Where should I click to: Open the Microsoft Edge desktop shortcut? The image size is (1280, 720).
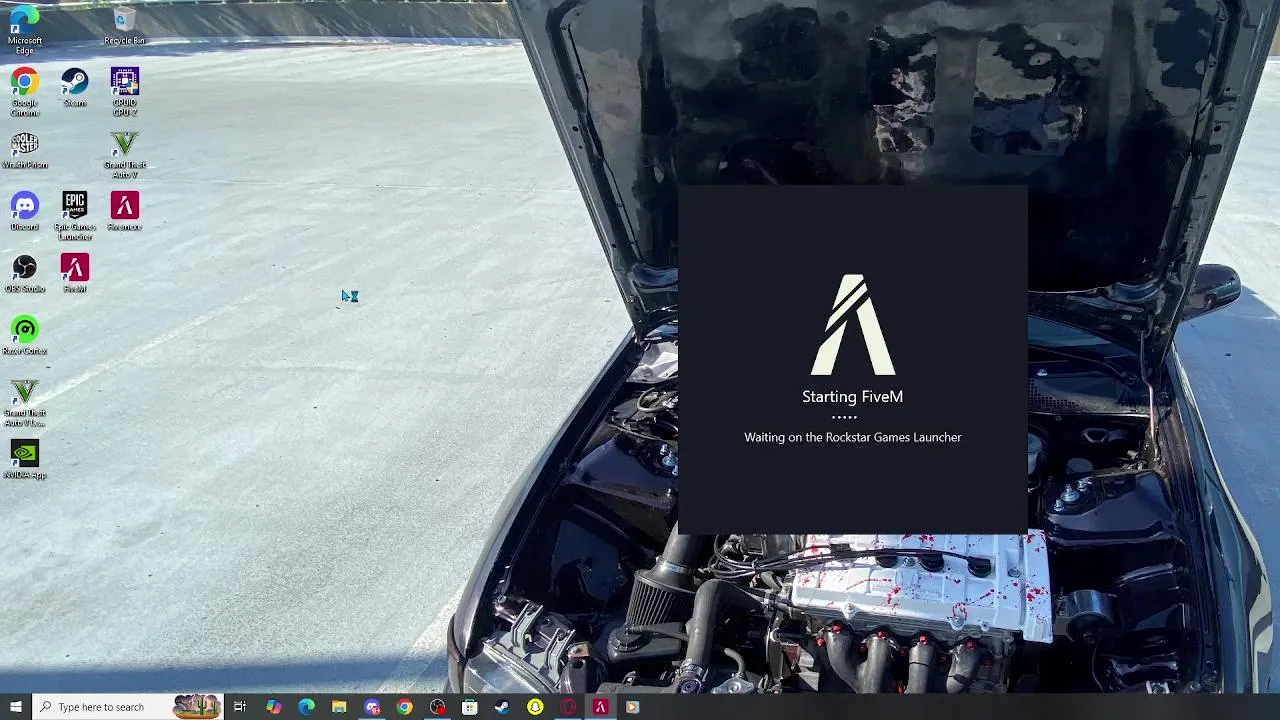[24, 28]
